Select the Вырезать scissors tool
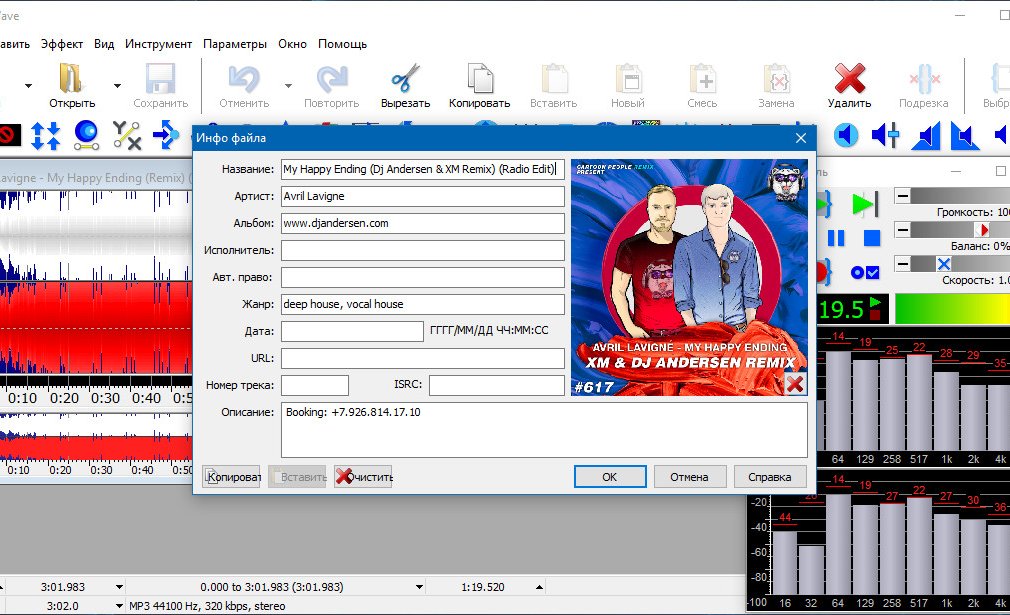This screenshot has height=615, width=1010. [405, 79]
